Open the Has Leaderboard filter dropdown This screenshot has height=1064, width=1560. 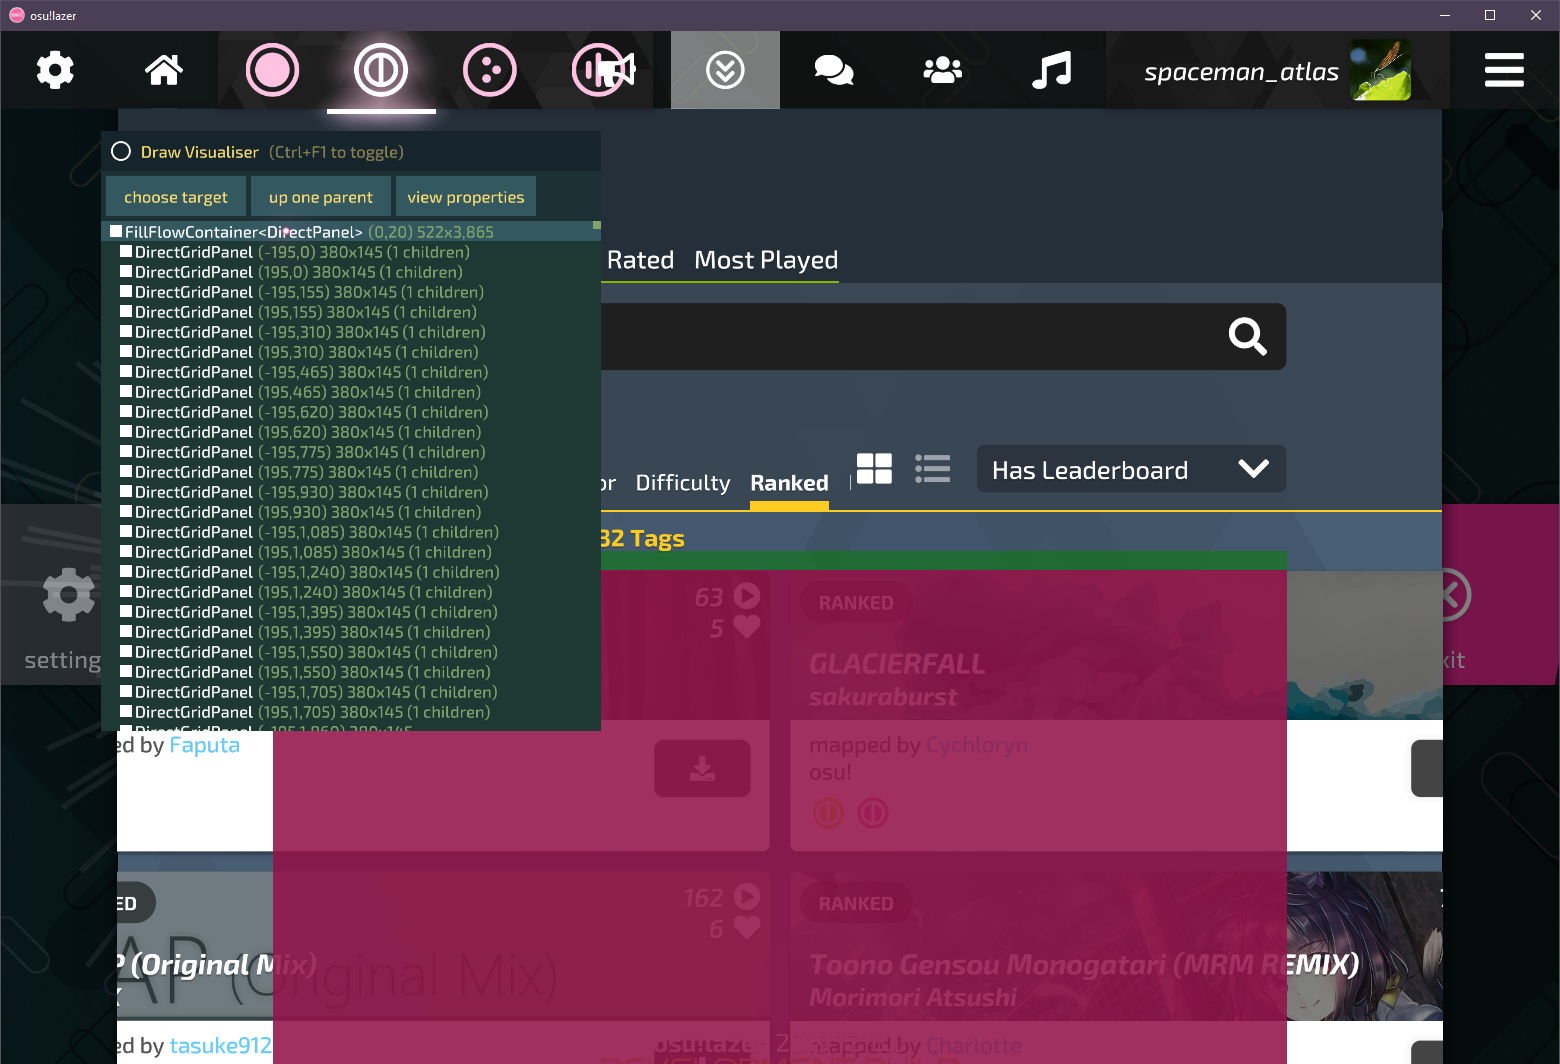1130,469
